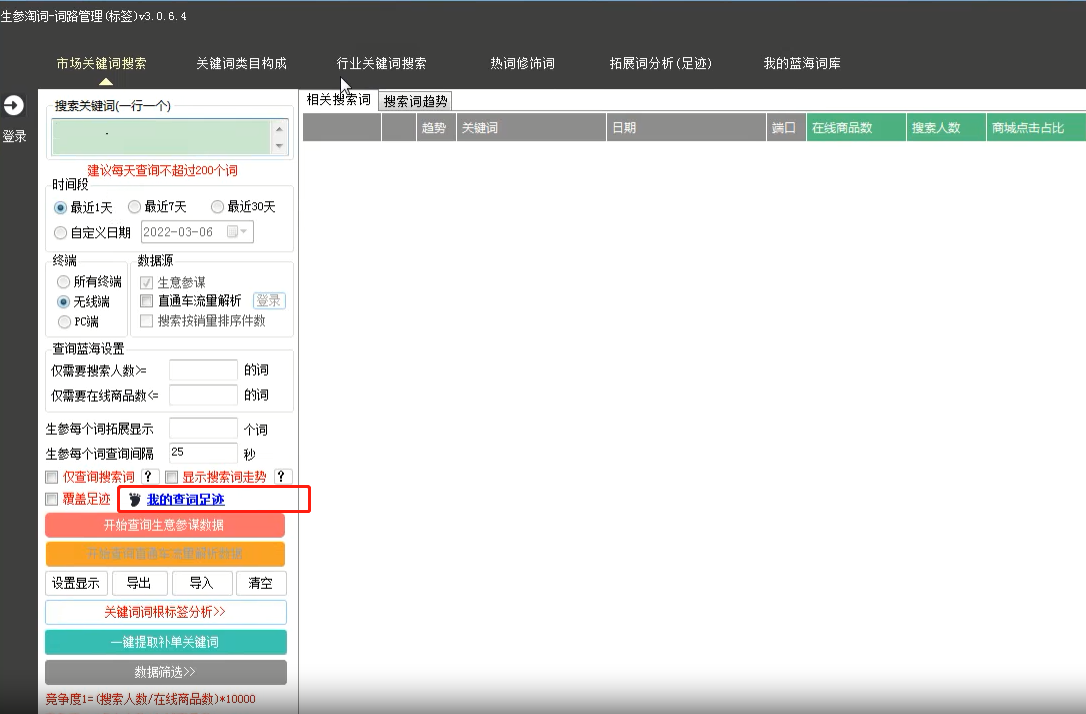Click 一键提取补单关键词 button

166,642
